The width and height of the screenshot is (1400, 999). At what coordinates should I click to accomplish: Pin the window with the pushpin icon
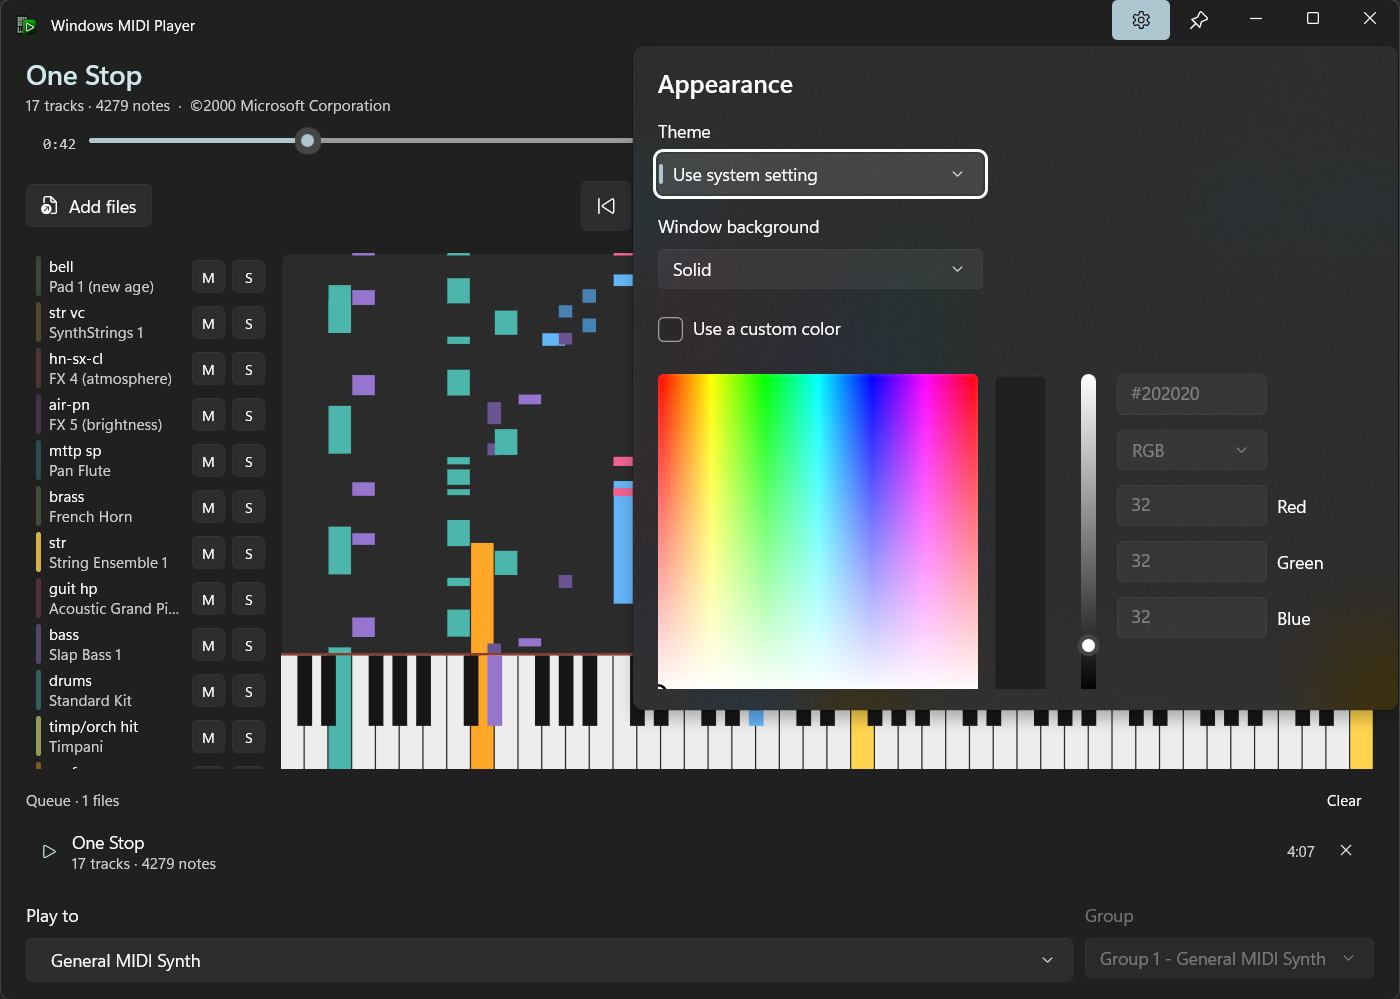[x=1198, y=20]
